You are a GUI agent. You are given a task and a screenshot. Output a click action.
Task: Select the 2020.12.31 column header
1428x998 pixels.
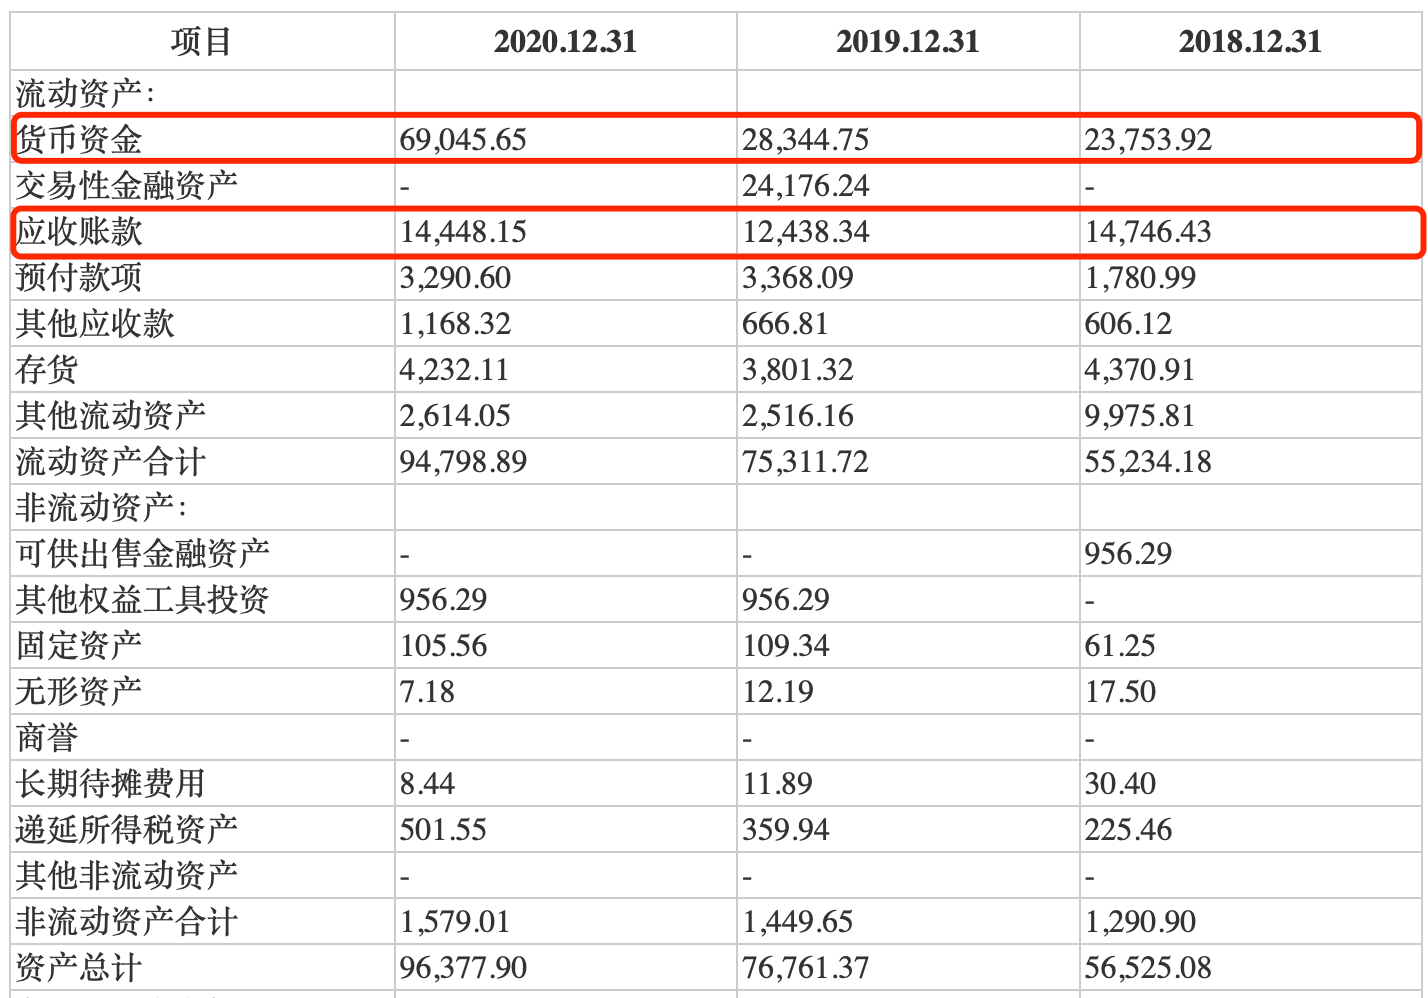tap(565, 41)
